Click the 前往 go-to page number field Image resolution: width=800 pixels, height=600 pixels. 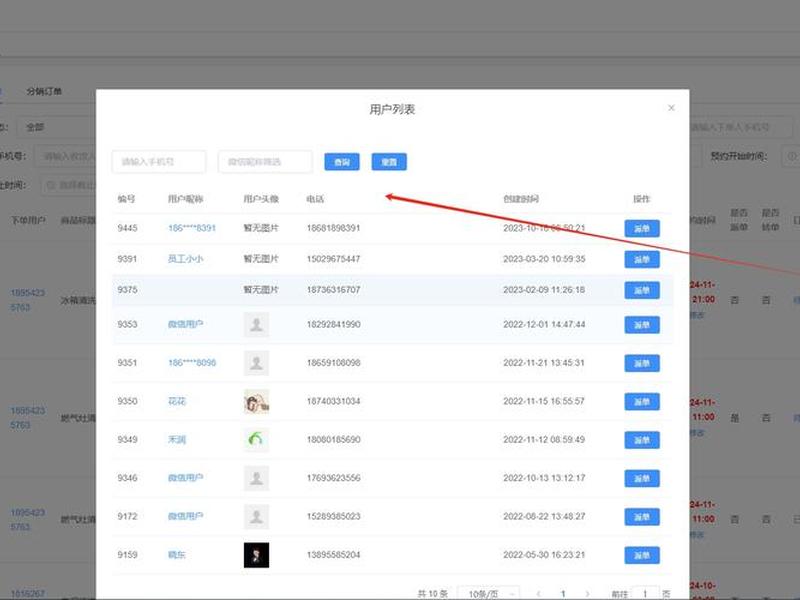(x=645, y=594)
